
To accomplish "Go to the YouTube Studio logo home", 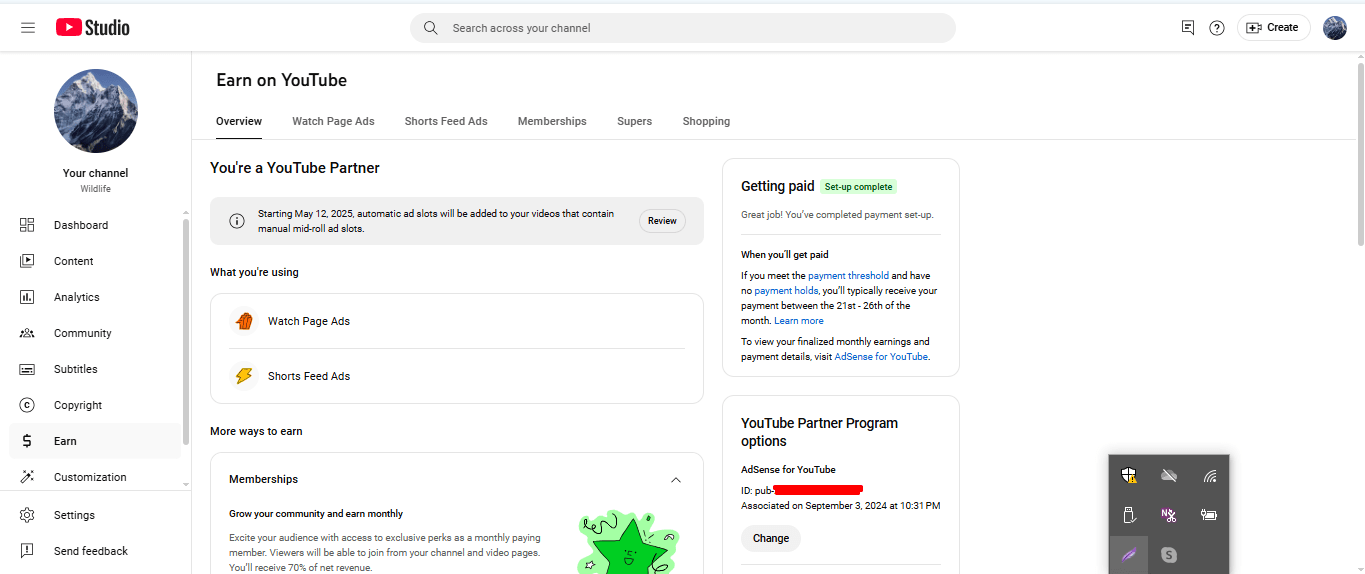I will 93,28.
